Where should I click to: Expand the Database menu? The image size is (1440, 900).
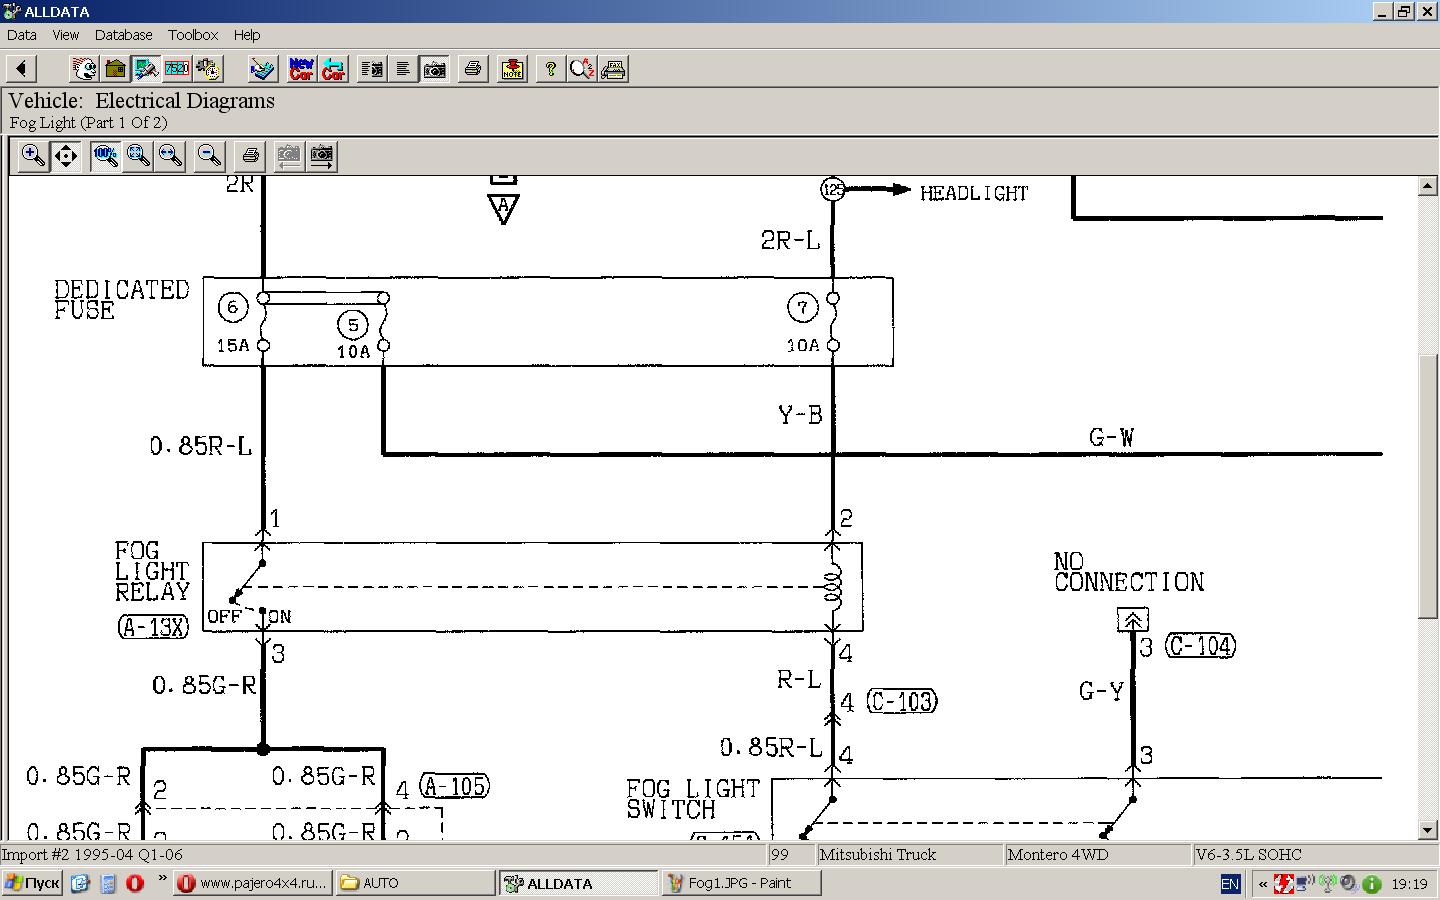tap(123, 35)
